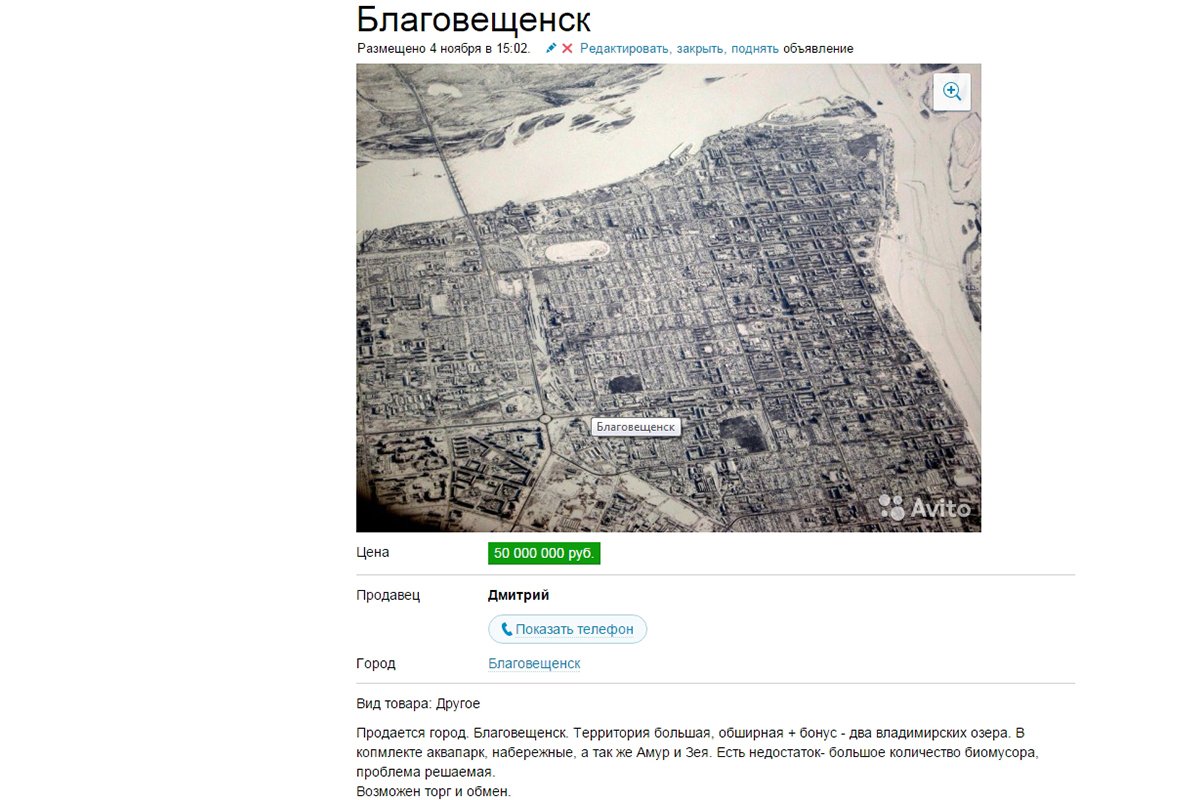Click the red X close-listing icon
This screenshot has height=800, width=1200.
click(x=567, y=48)
